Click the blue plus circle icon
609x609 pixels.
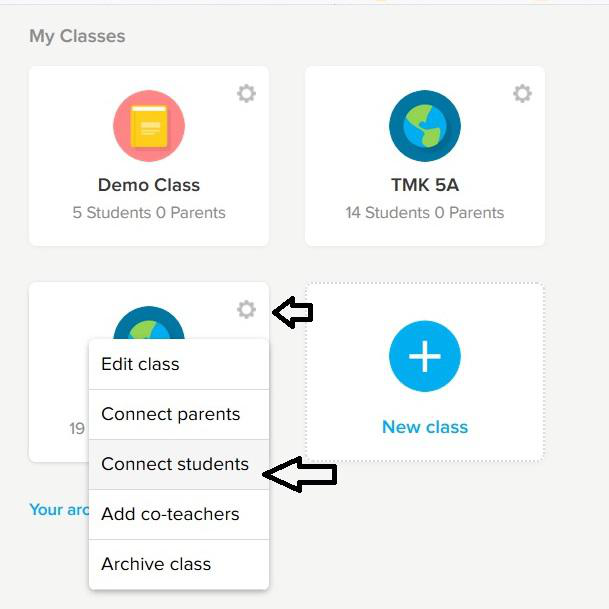(x=425, y=357)
